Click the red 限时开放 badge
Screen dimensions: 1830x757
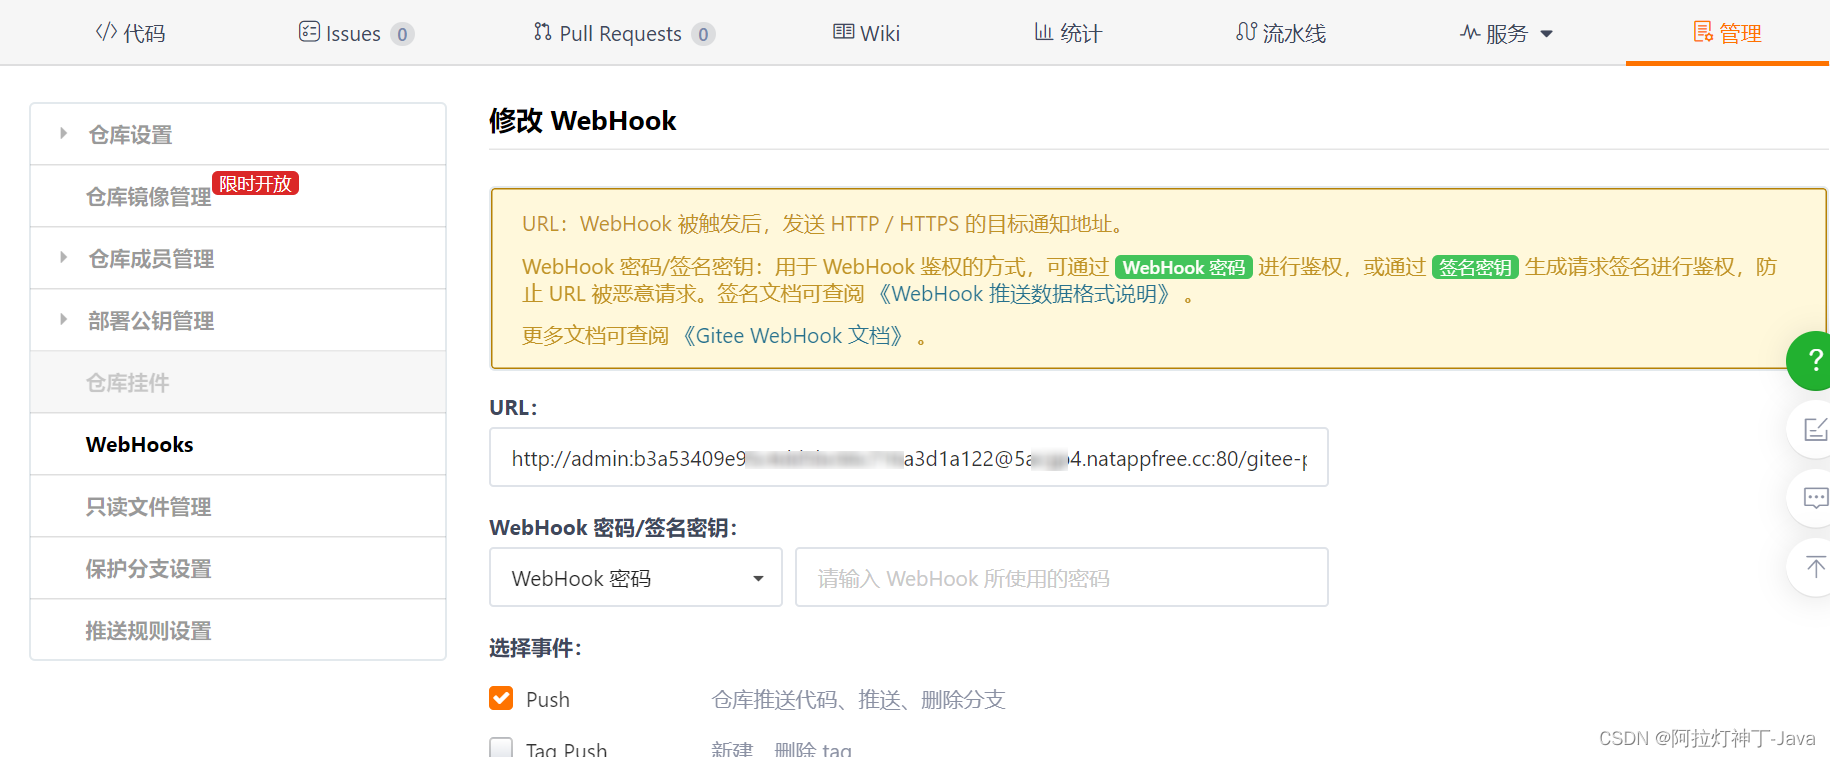(255, 183)
